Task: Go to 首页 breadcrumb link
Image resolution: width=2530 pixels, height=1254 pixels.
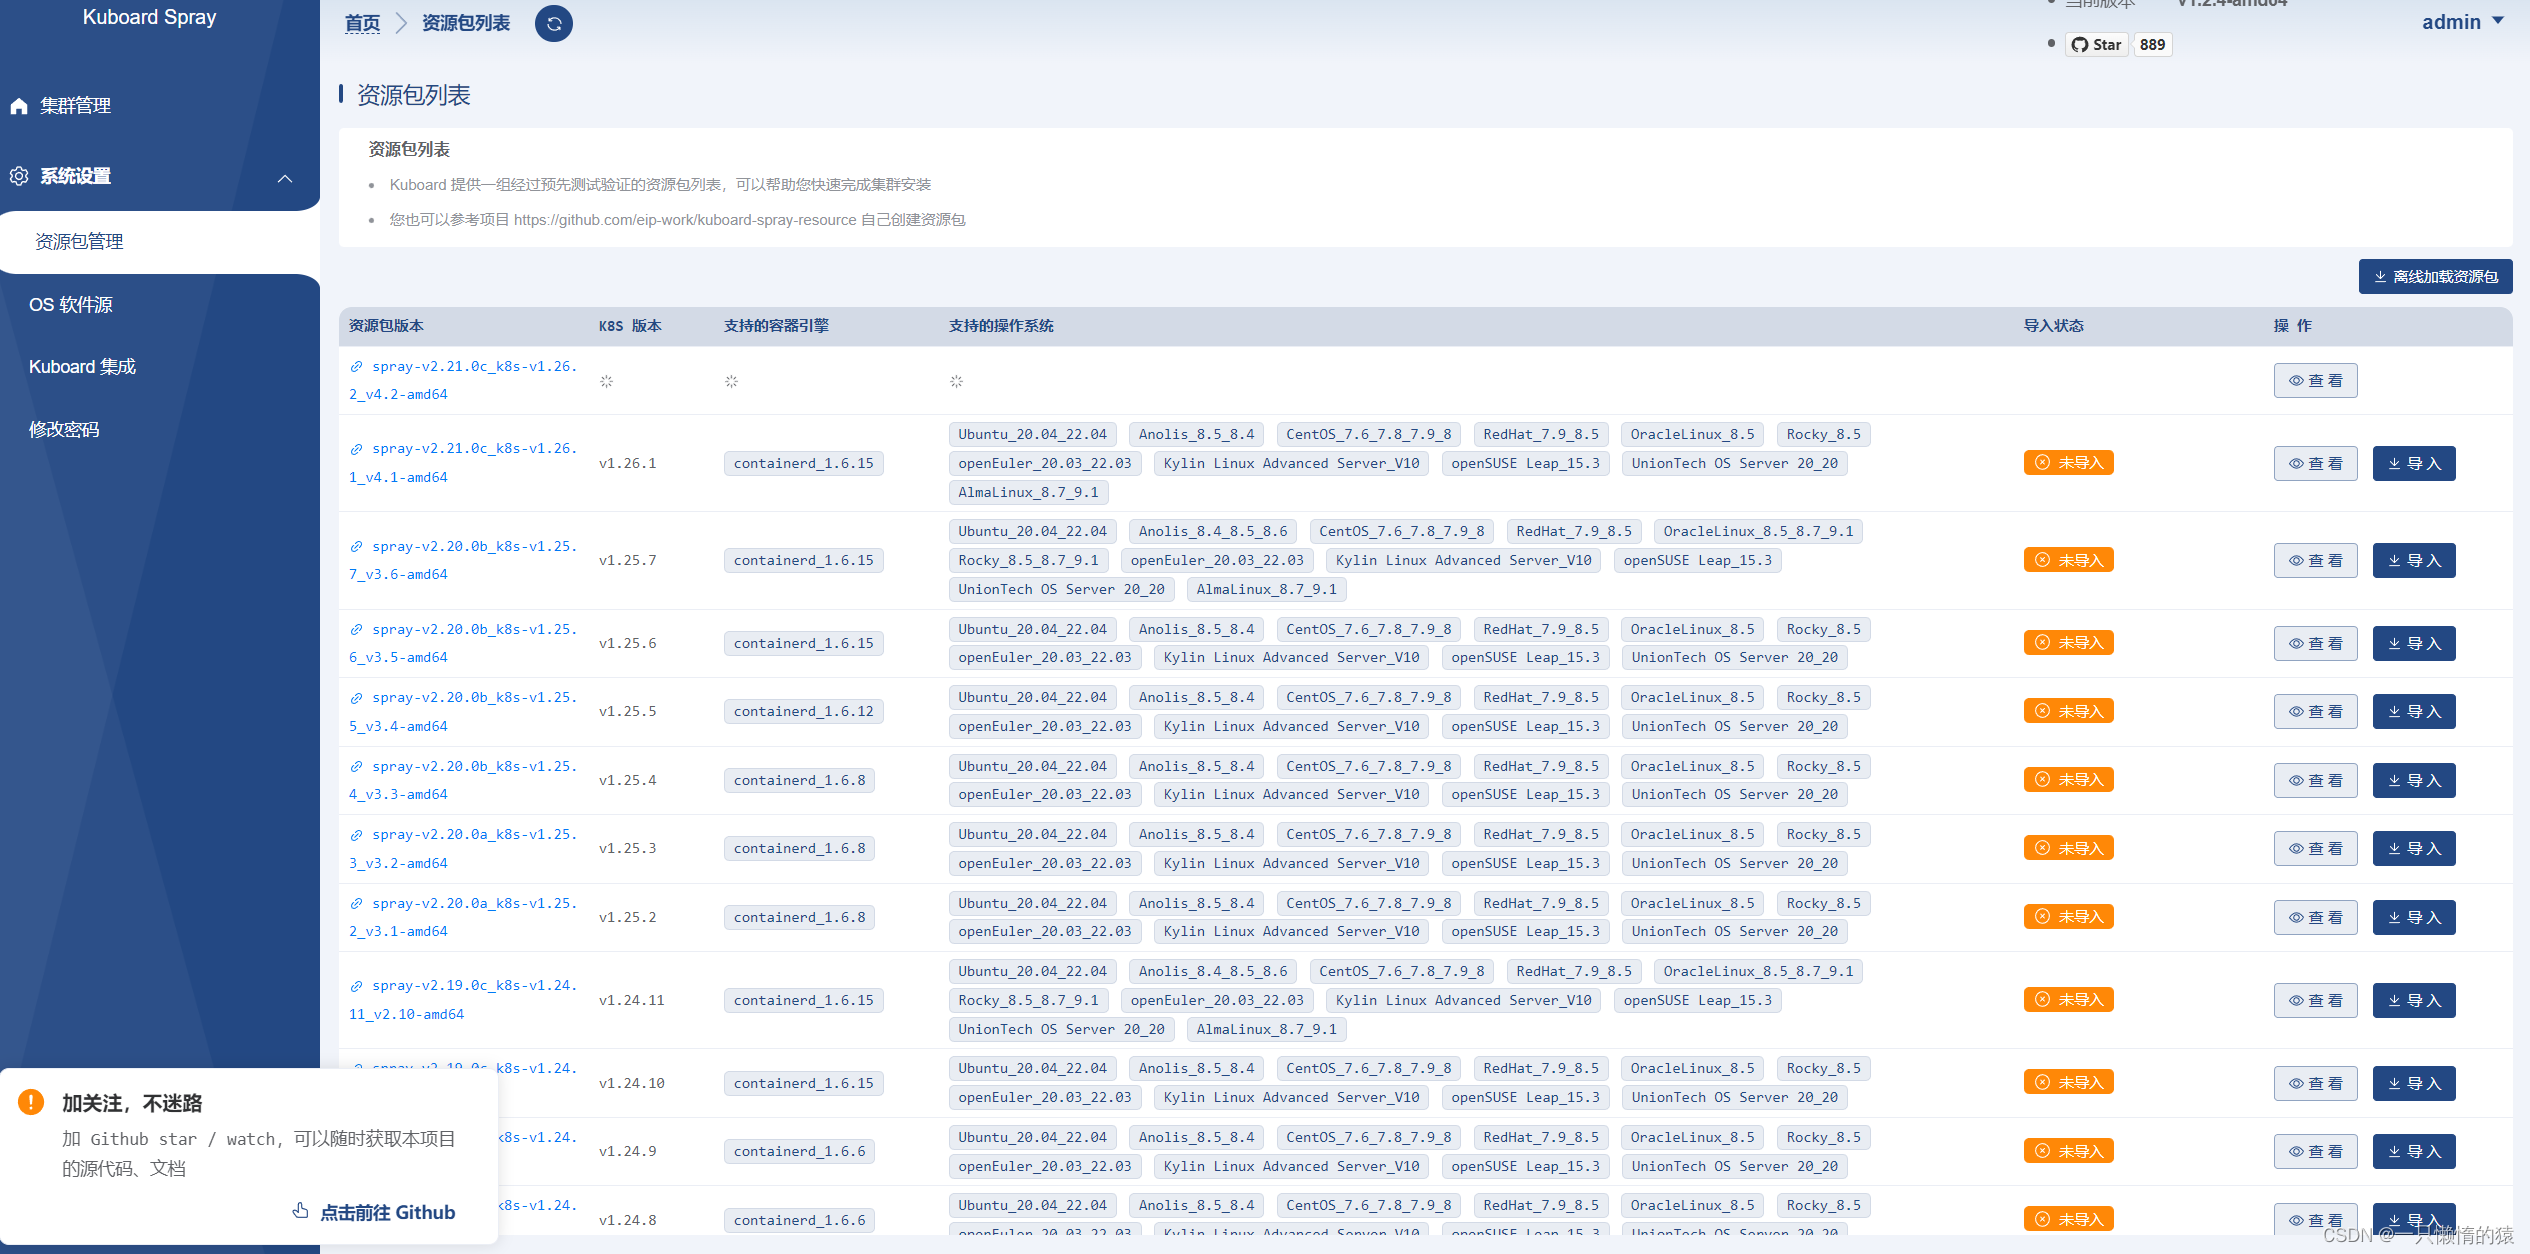Action: pos(362,23)
